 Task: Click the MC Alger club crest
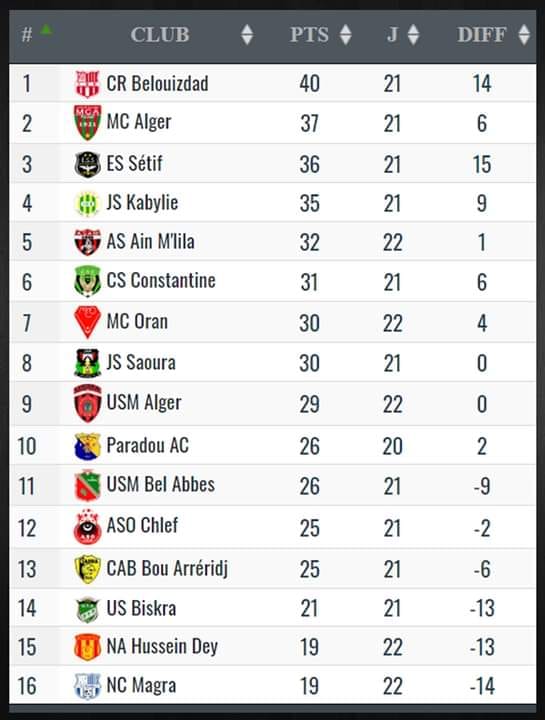tap(87, 123)
